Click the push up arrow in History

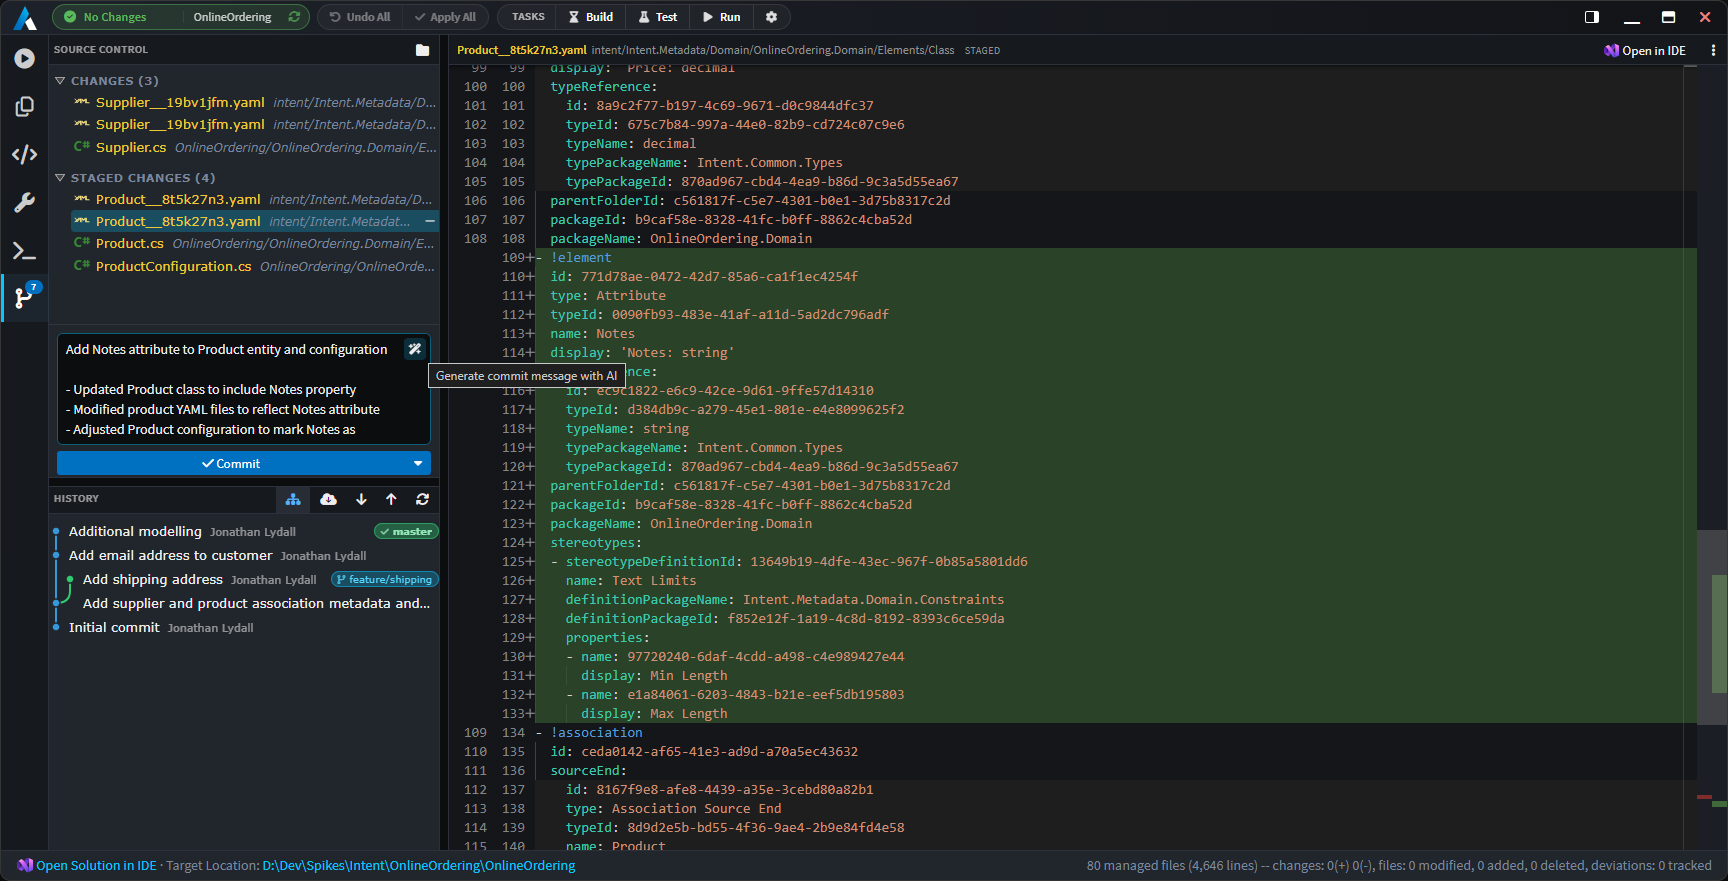click(391, 499)
